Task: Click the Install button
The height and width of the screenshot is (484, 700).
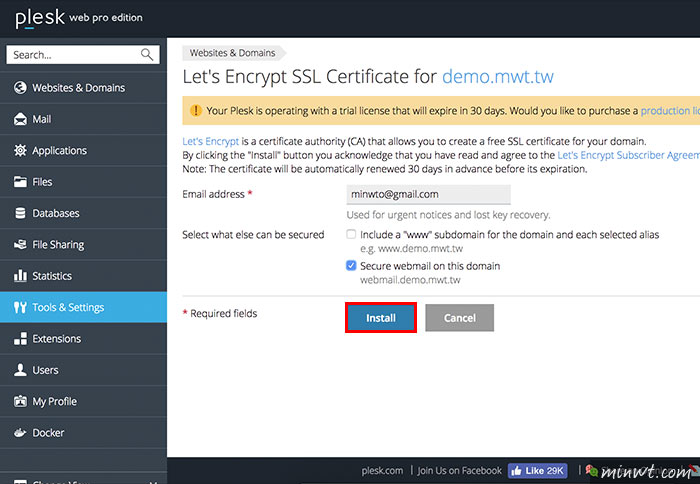Action: pyautogui.click(x=381, y=317)
